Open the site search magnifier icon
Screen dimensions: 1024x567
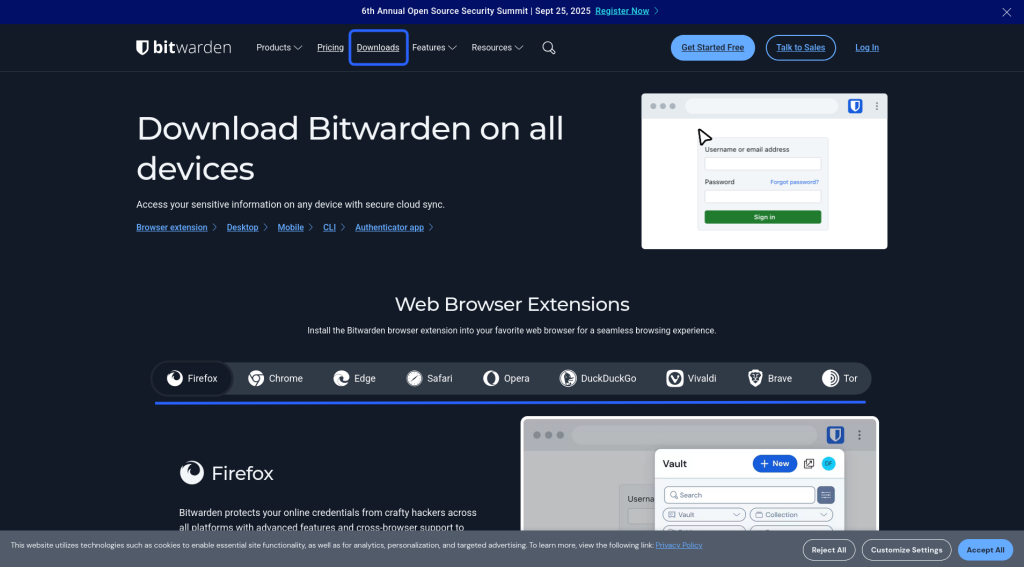(548, 48)
